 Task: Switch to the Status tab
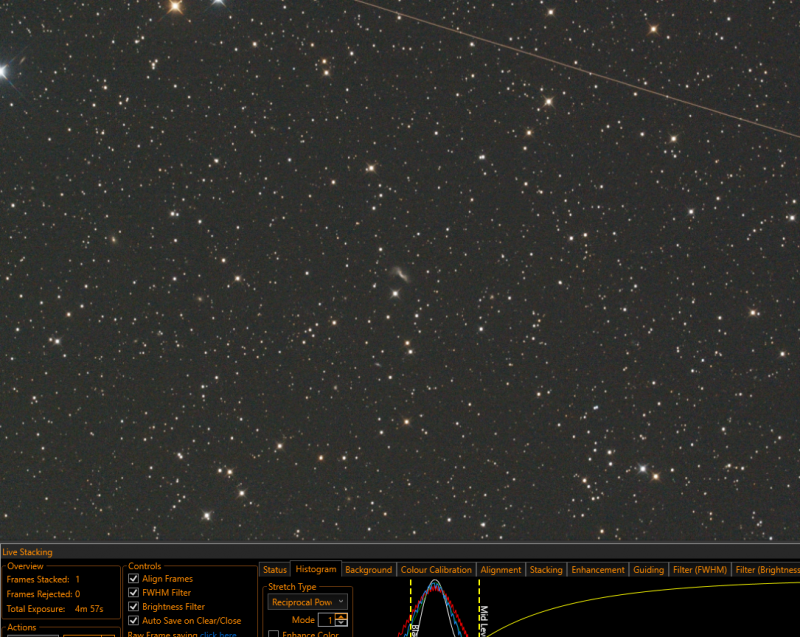tap(274, 570)
